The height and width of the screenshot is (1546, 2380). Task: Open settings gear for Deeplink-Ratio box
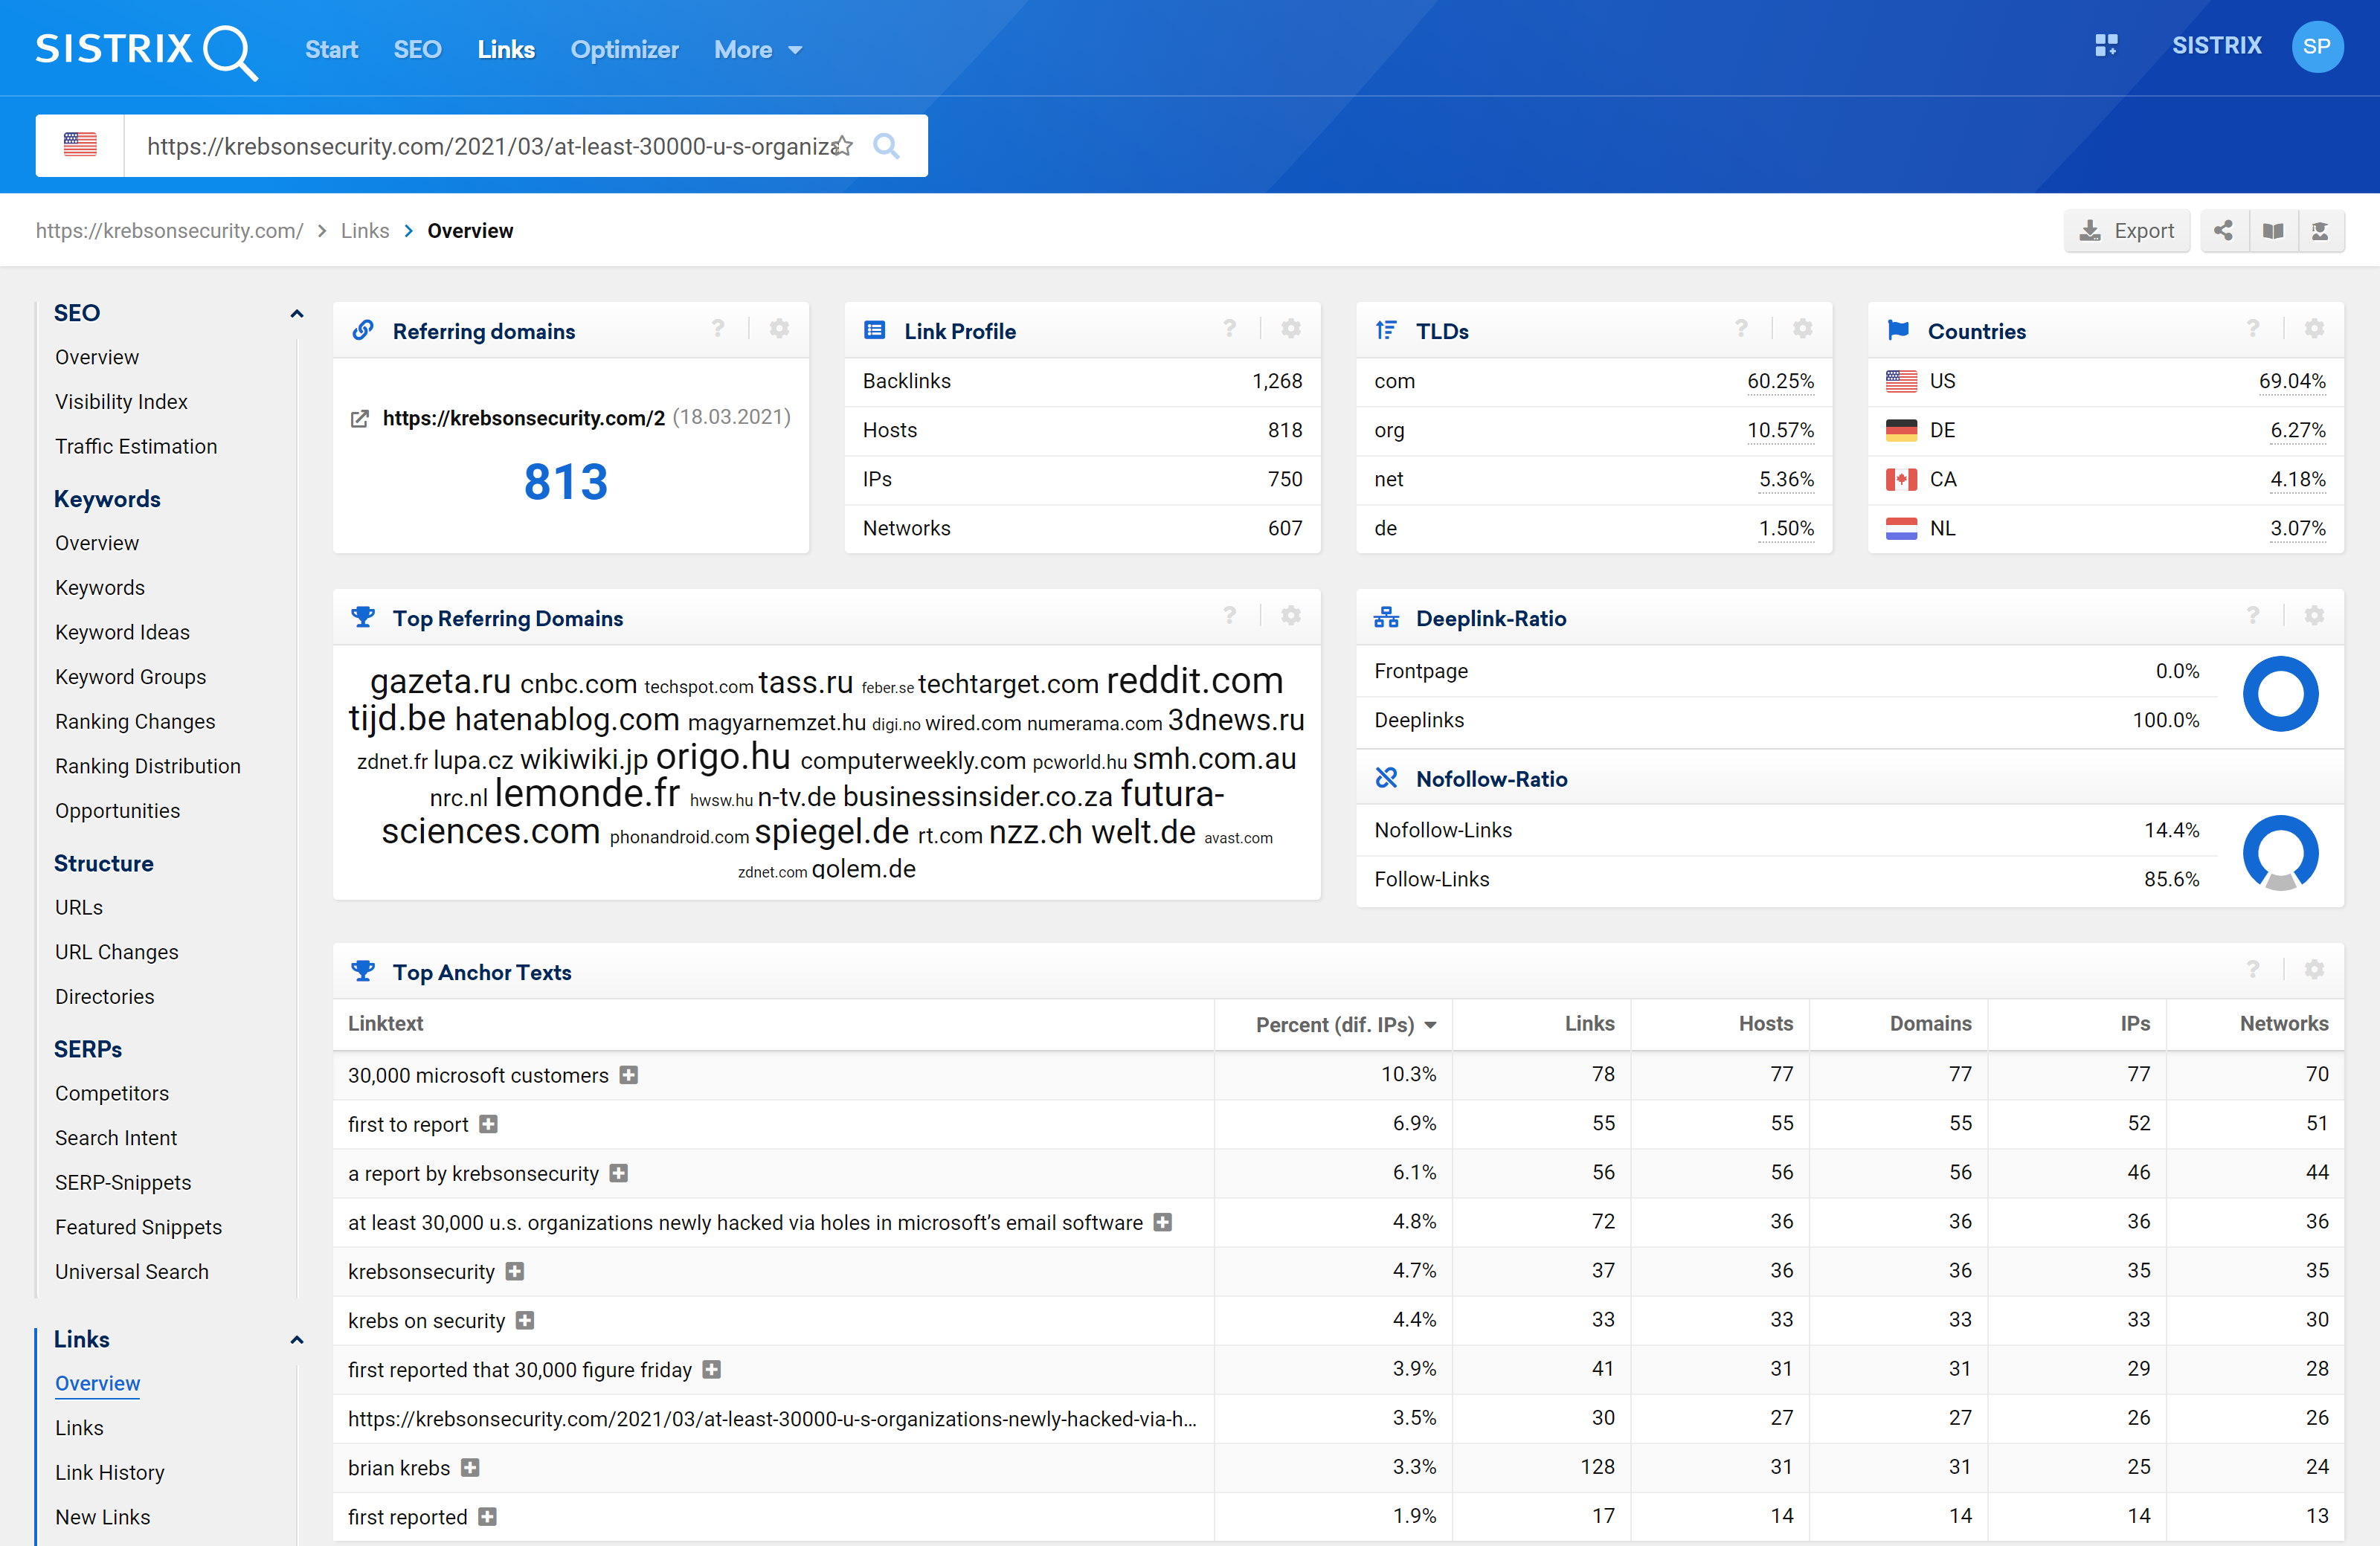[2314, 616]
